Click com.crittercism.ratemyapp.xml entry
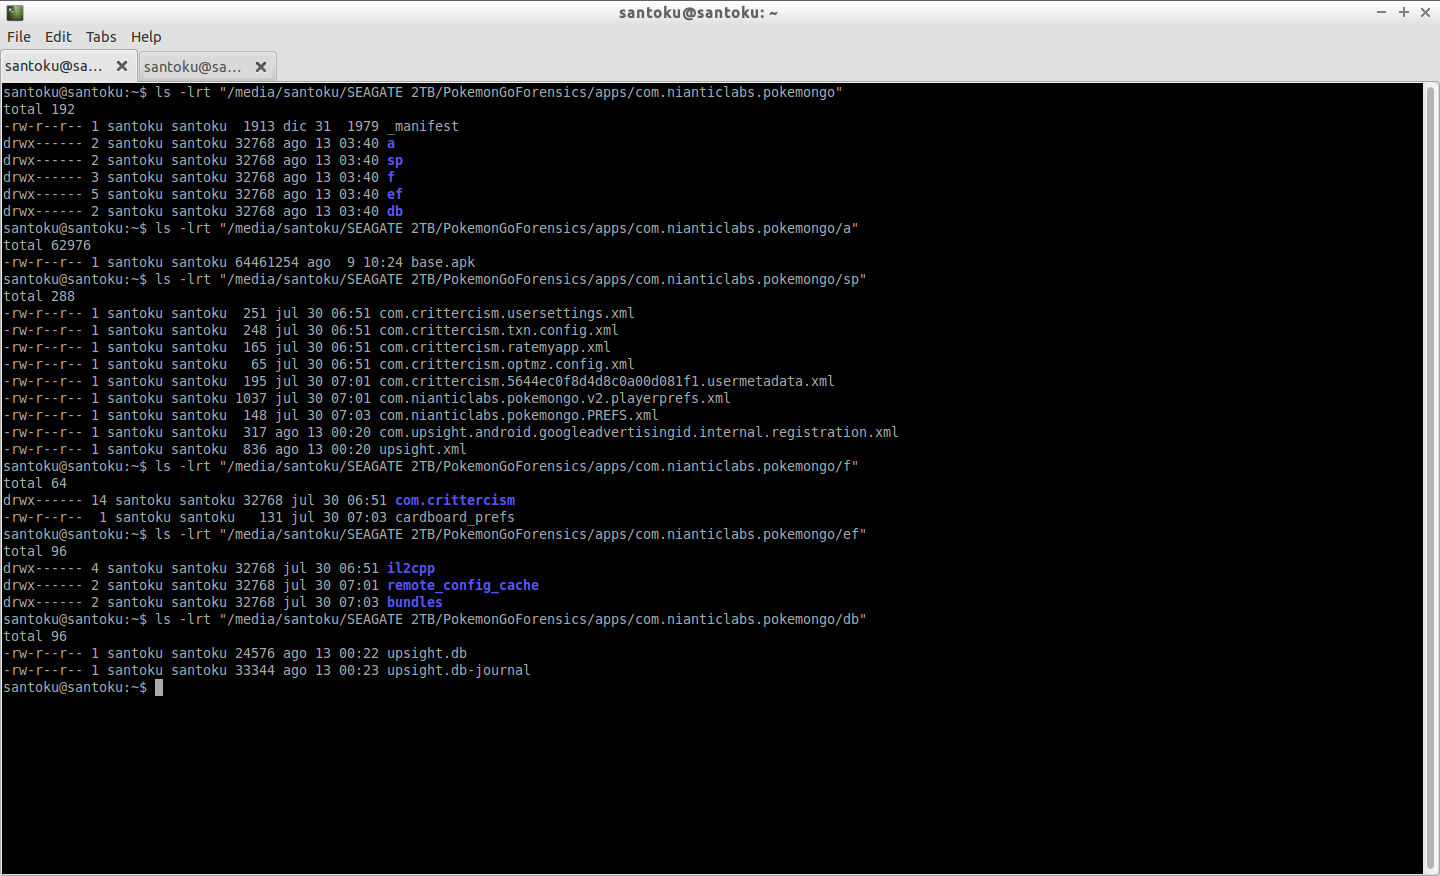Image resolution: width=1440 pixels, height=876 pixels. point(495,347)
